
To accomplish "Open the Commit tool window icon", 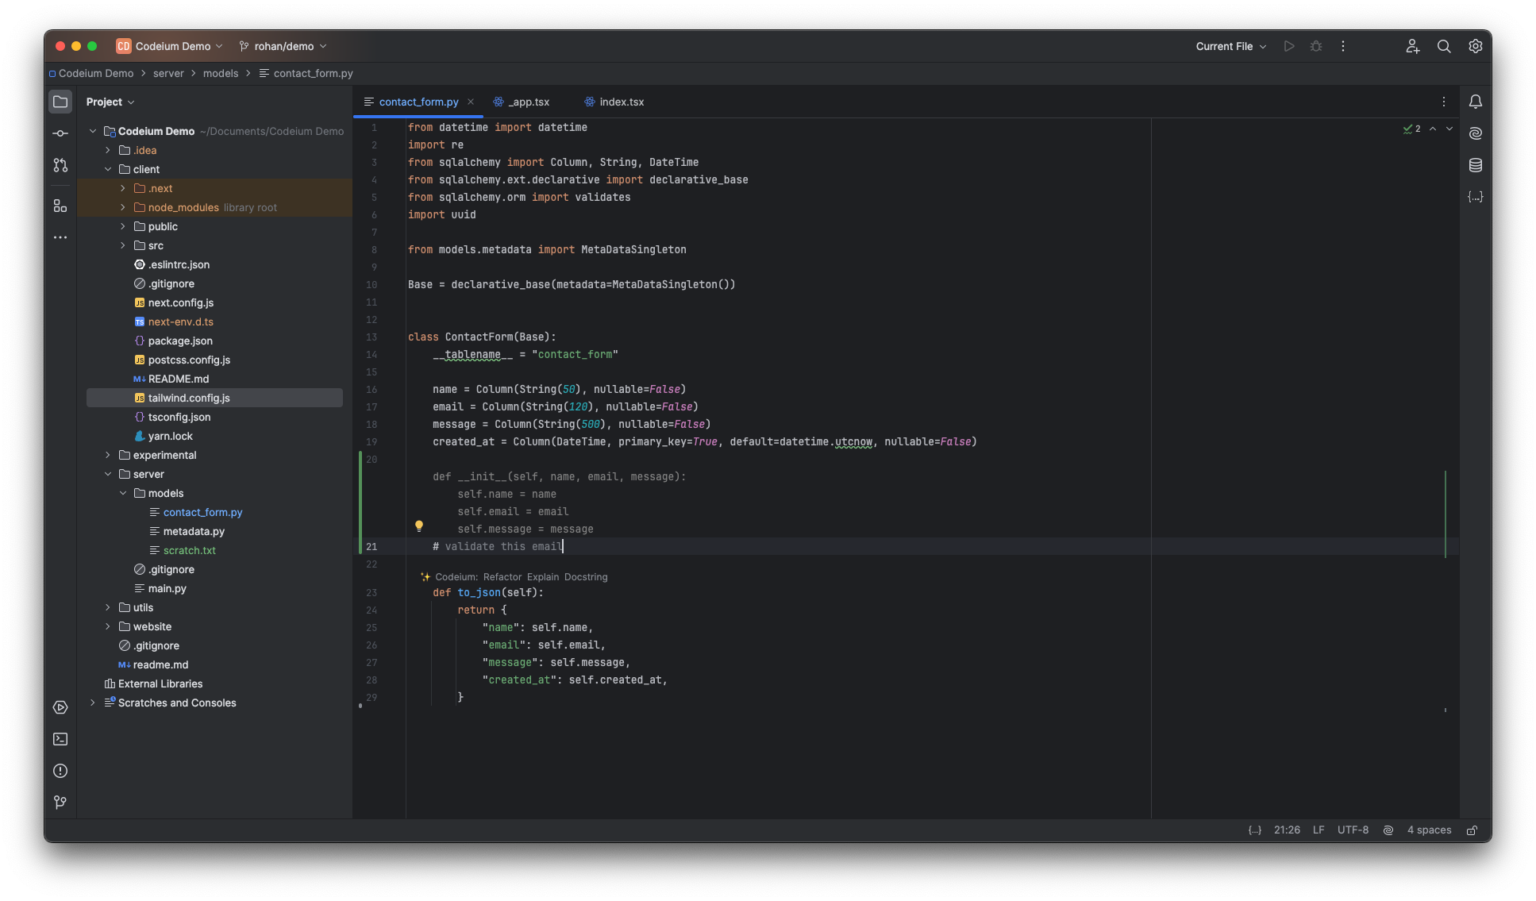I will click(61, 133).
